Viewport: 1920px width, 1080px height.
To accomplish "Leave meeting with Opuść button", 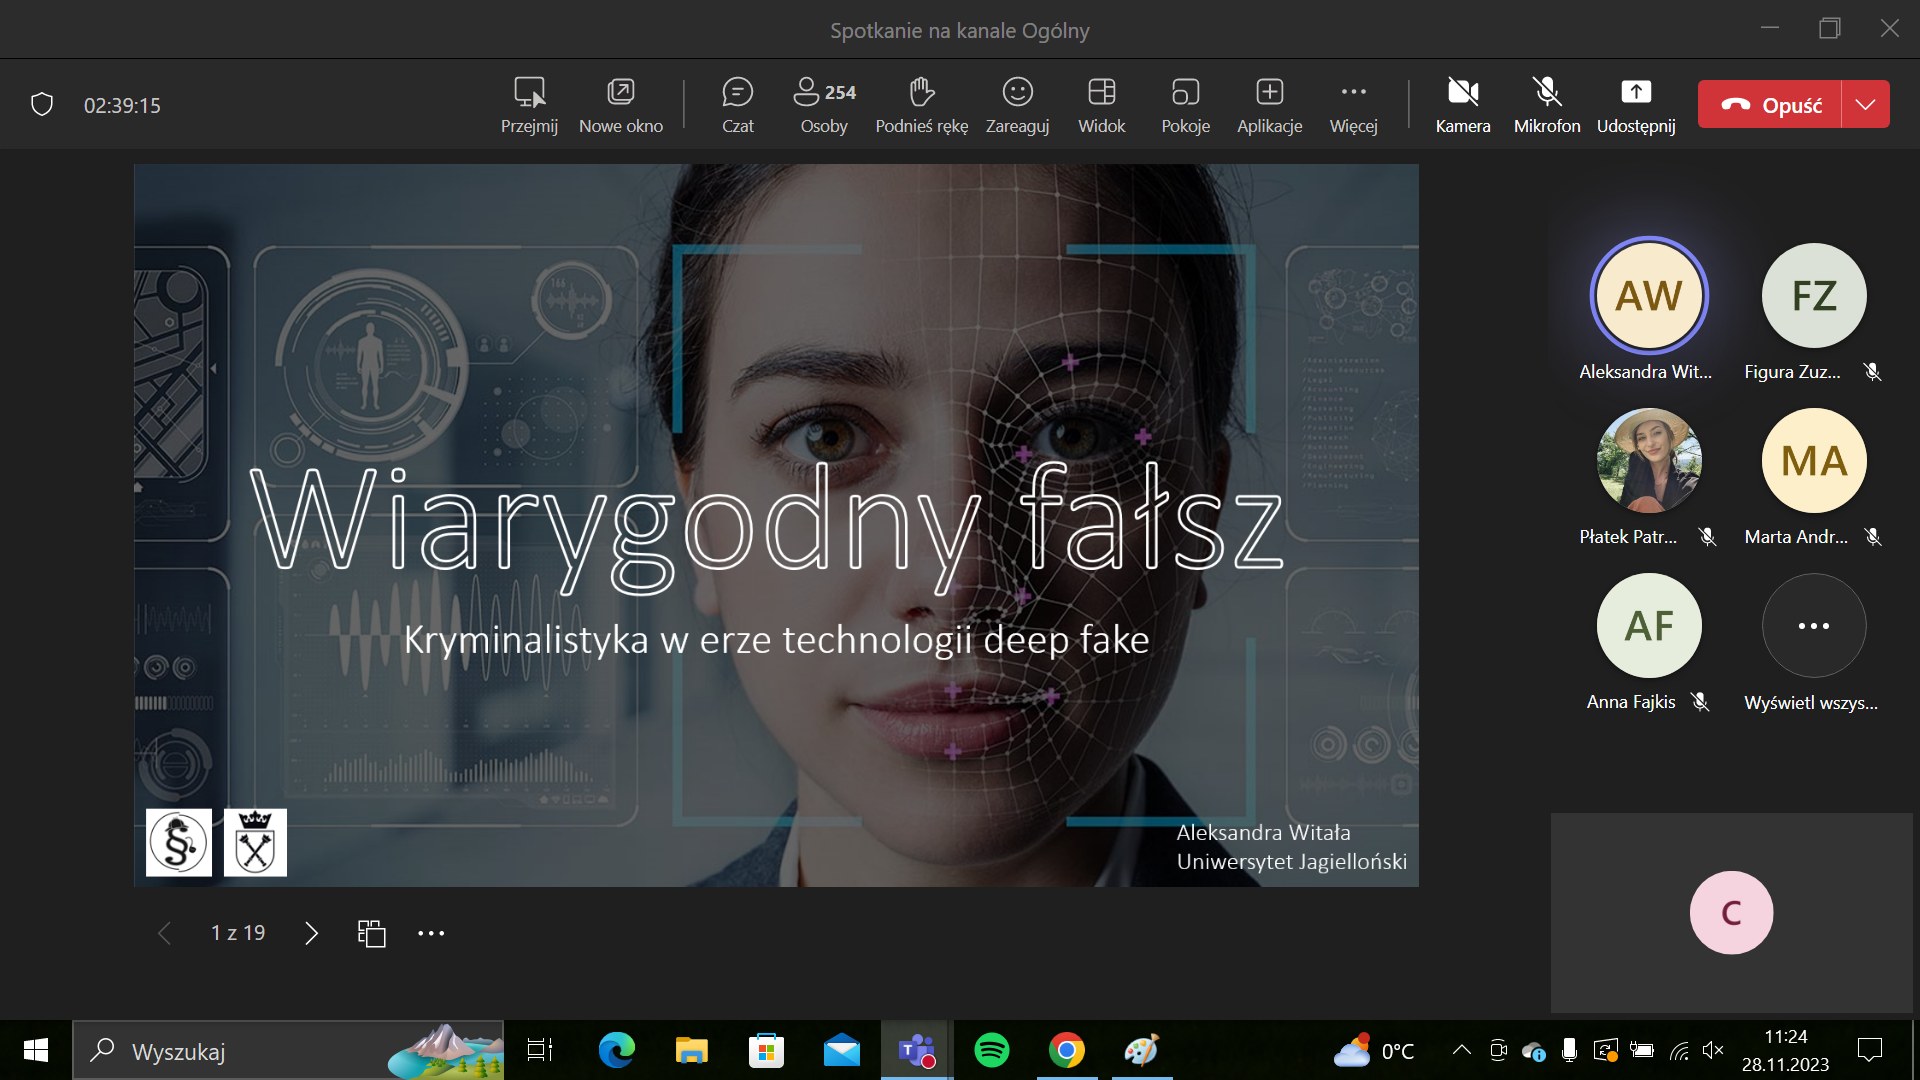I will pos(1770,104).
